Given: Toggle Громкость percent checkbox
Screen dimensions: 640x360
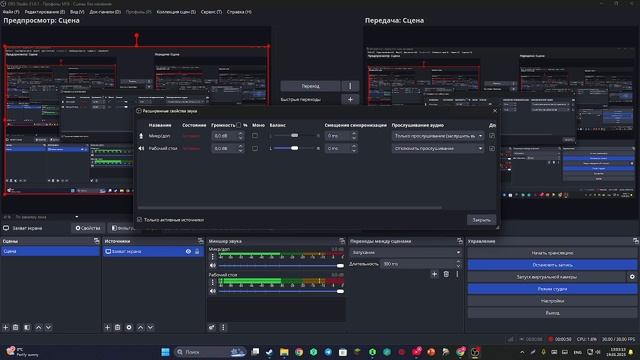Looking at the screenshot, I should click(x=238, y=125).
